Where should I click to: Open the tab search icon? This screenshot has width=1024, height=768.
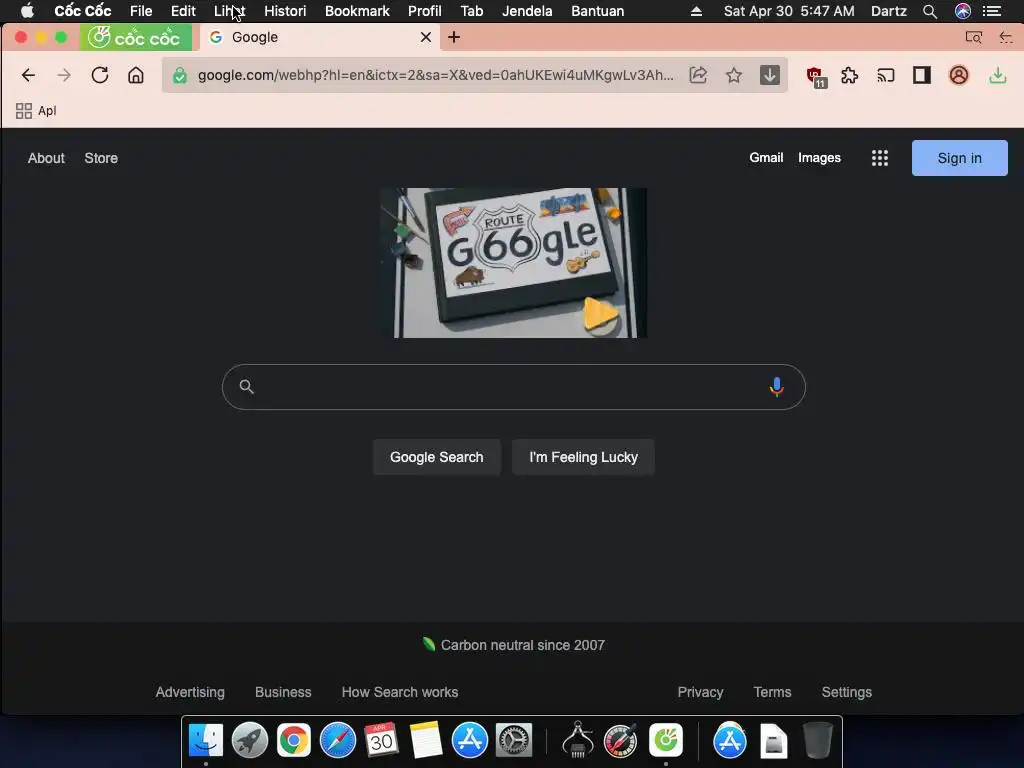pyautogui.click(x=974, y=37)
